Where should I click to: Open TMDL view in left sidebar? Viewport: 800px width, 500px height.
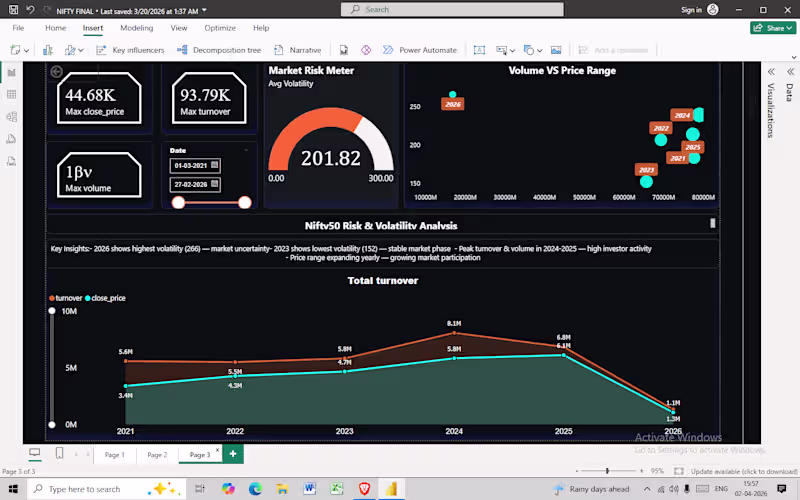(11, 162)
